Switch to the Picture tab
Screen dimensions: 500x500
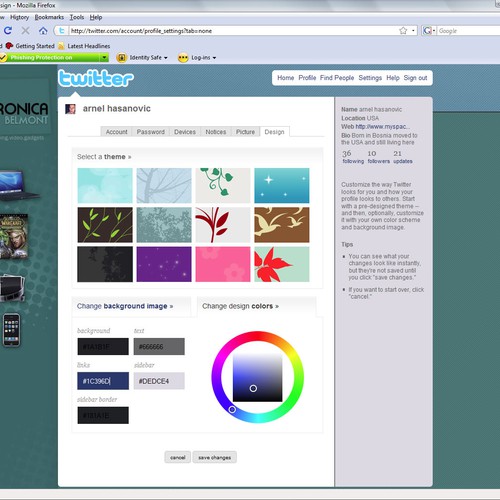(245, 132)
